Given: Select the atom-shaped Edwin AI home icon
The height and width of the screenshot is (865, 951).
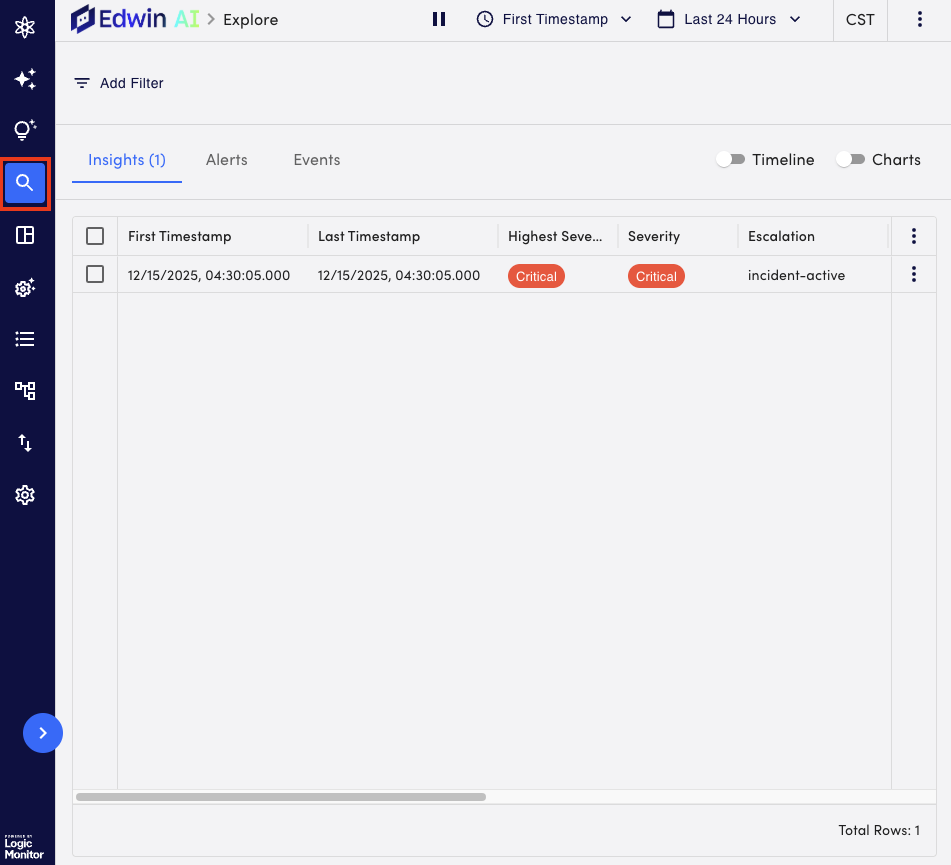Looking at the screenshot, I should click(x=25, y=26).
